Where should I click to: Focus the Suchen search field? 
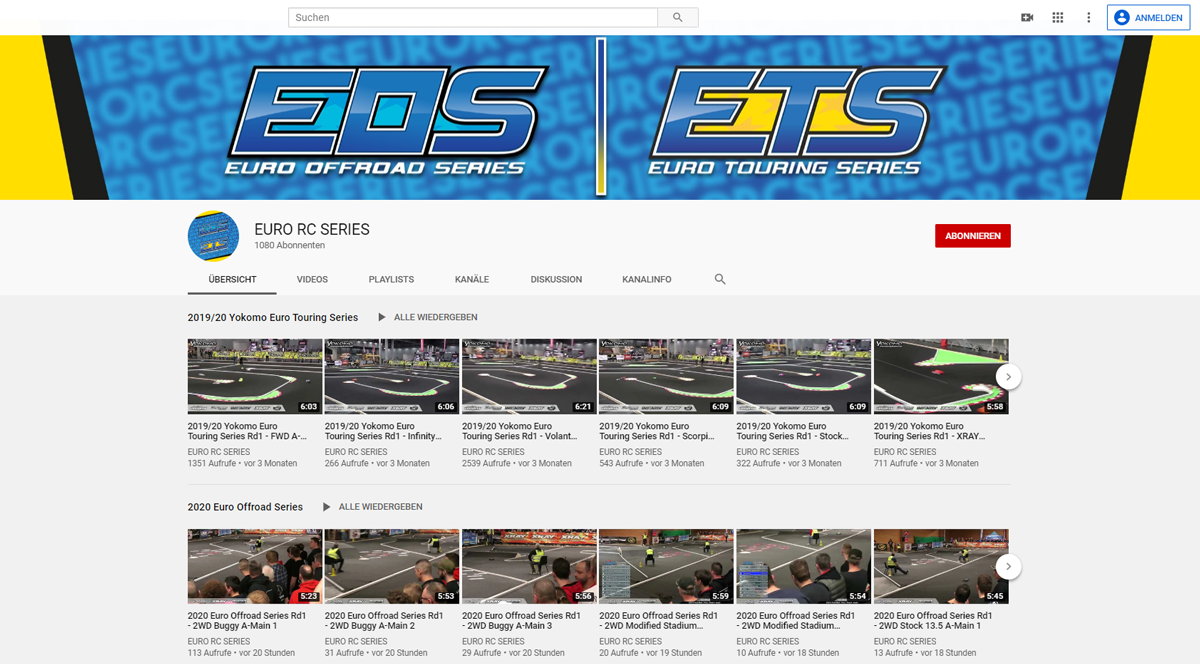coord(473,17)
